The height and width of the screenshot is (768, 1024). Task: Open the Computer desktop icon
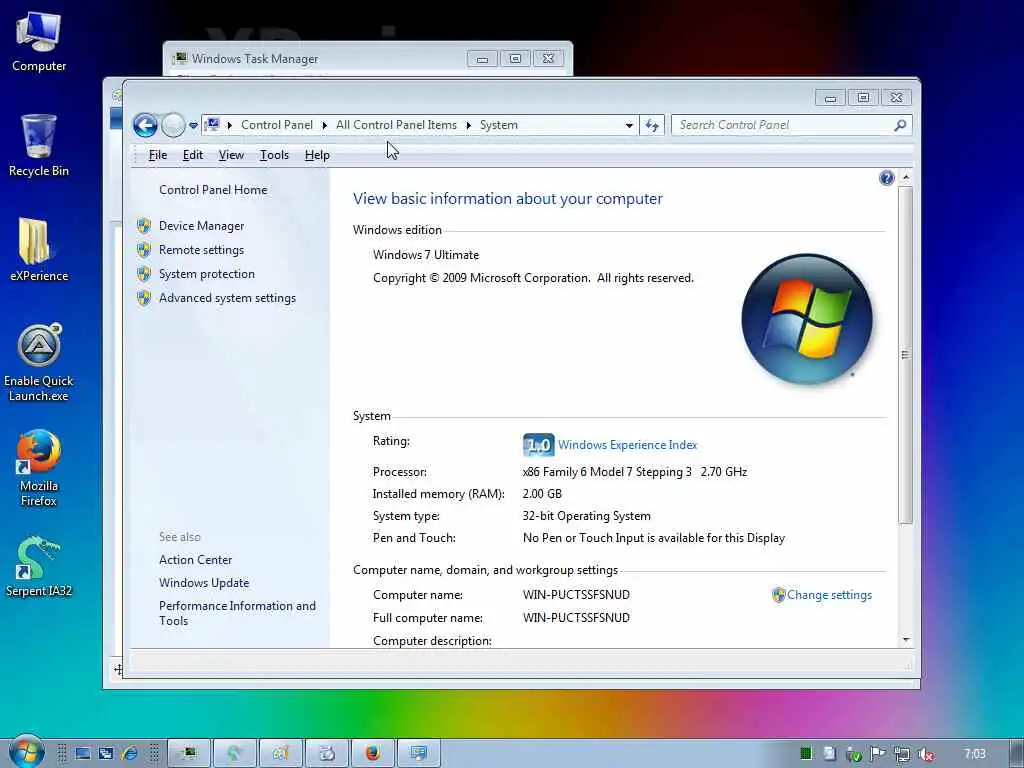click(39, 42)
